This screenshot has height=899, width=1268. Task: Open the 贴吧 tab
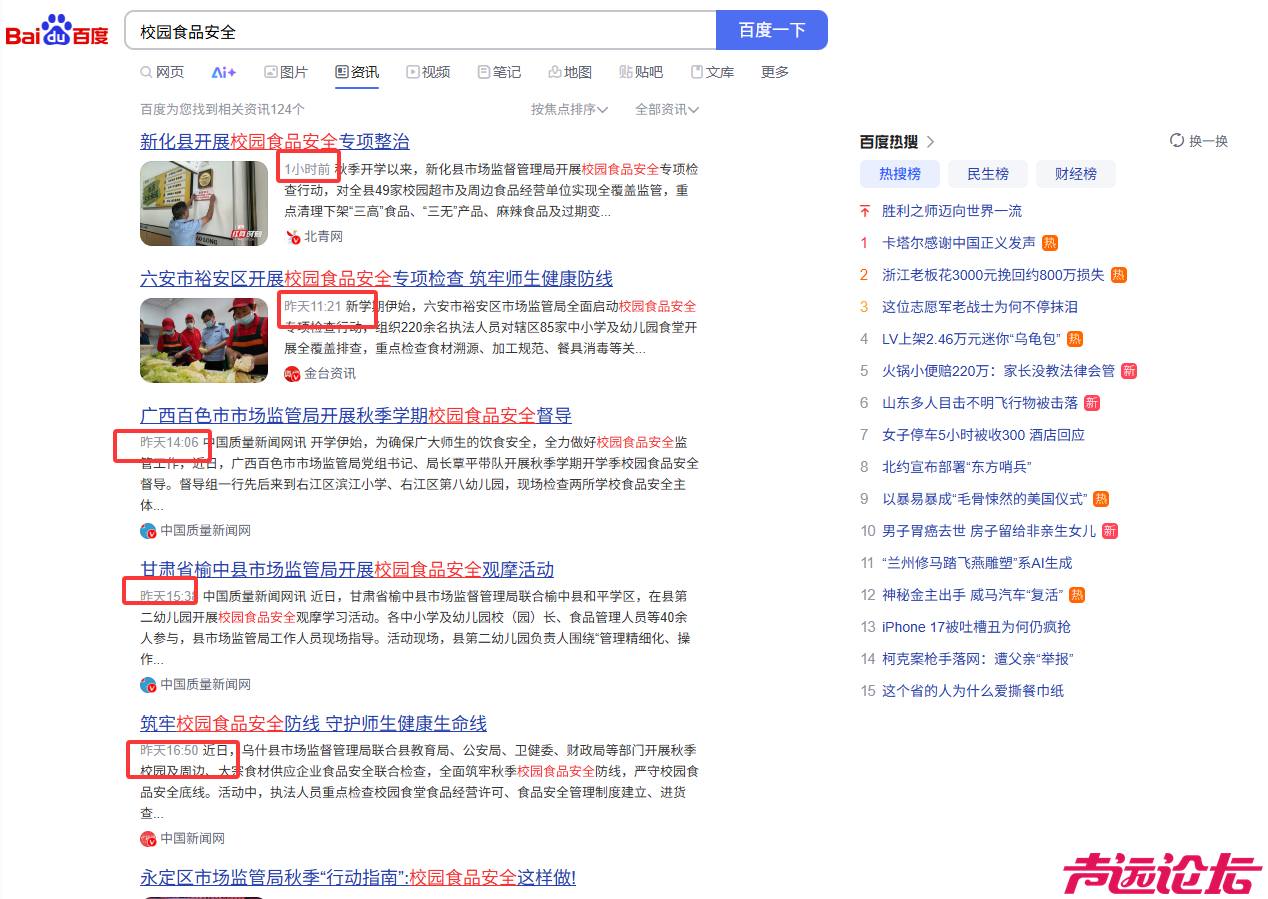coord(641,72)
